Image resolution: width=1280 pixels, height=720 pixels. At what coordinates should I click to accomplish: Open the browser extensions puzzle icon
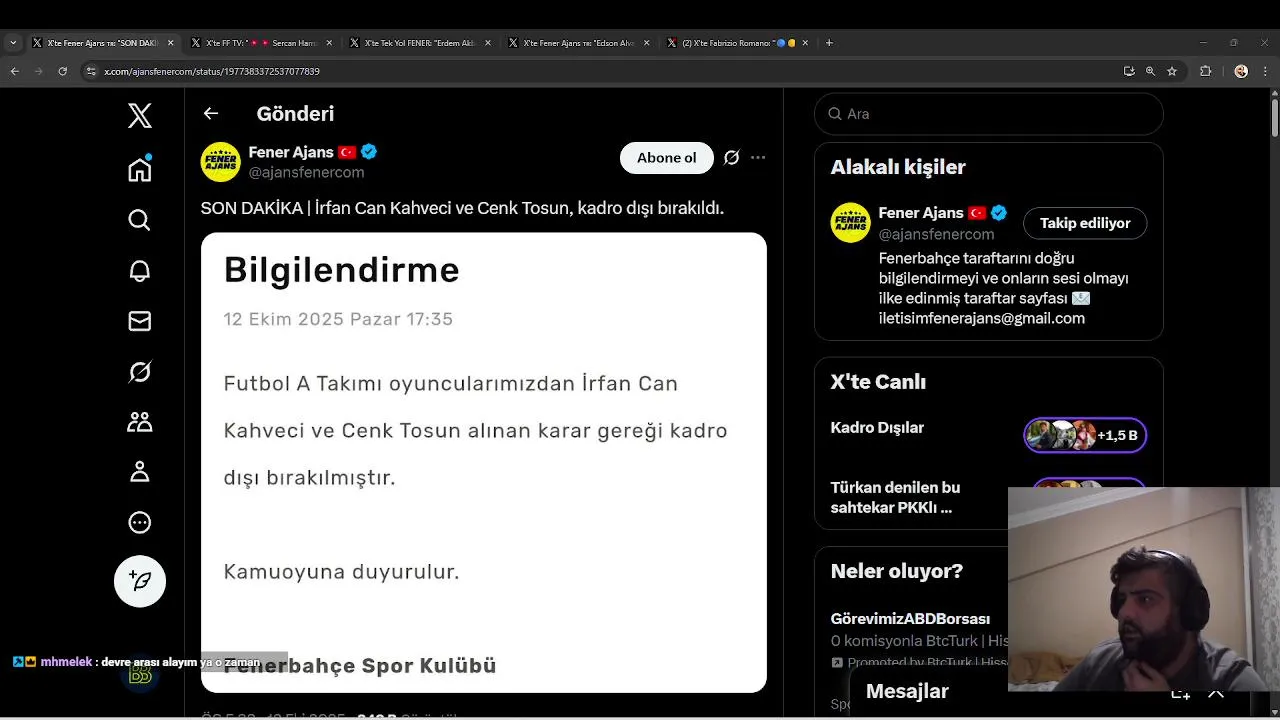point(1205,71)
